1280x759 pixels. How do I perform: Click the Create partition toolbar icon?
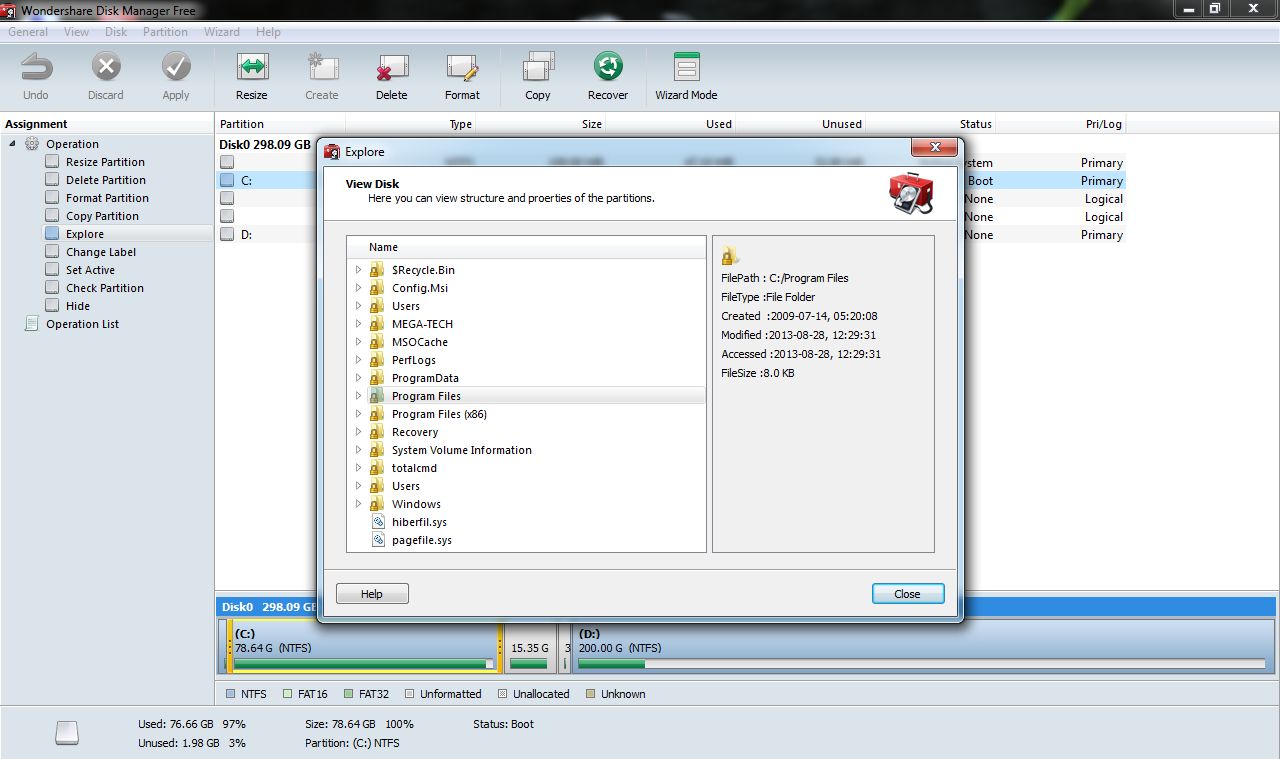pyautogui.click(x=322, y=68)
